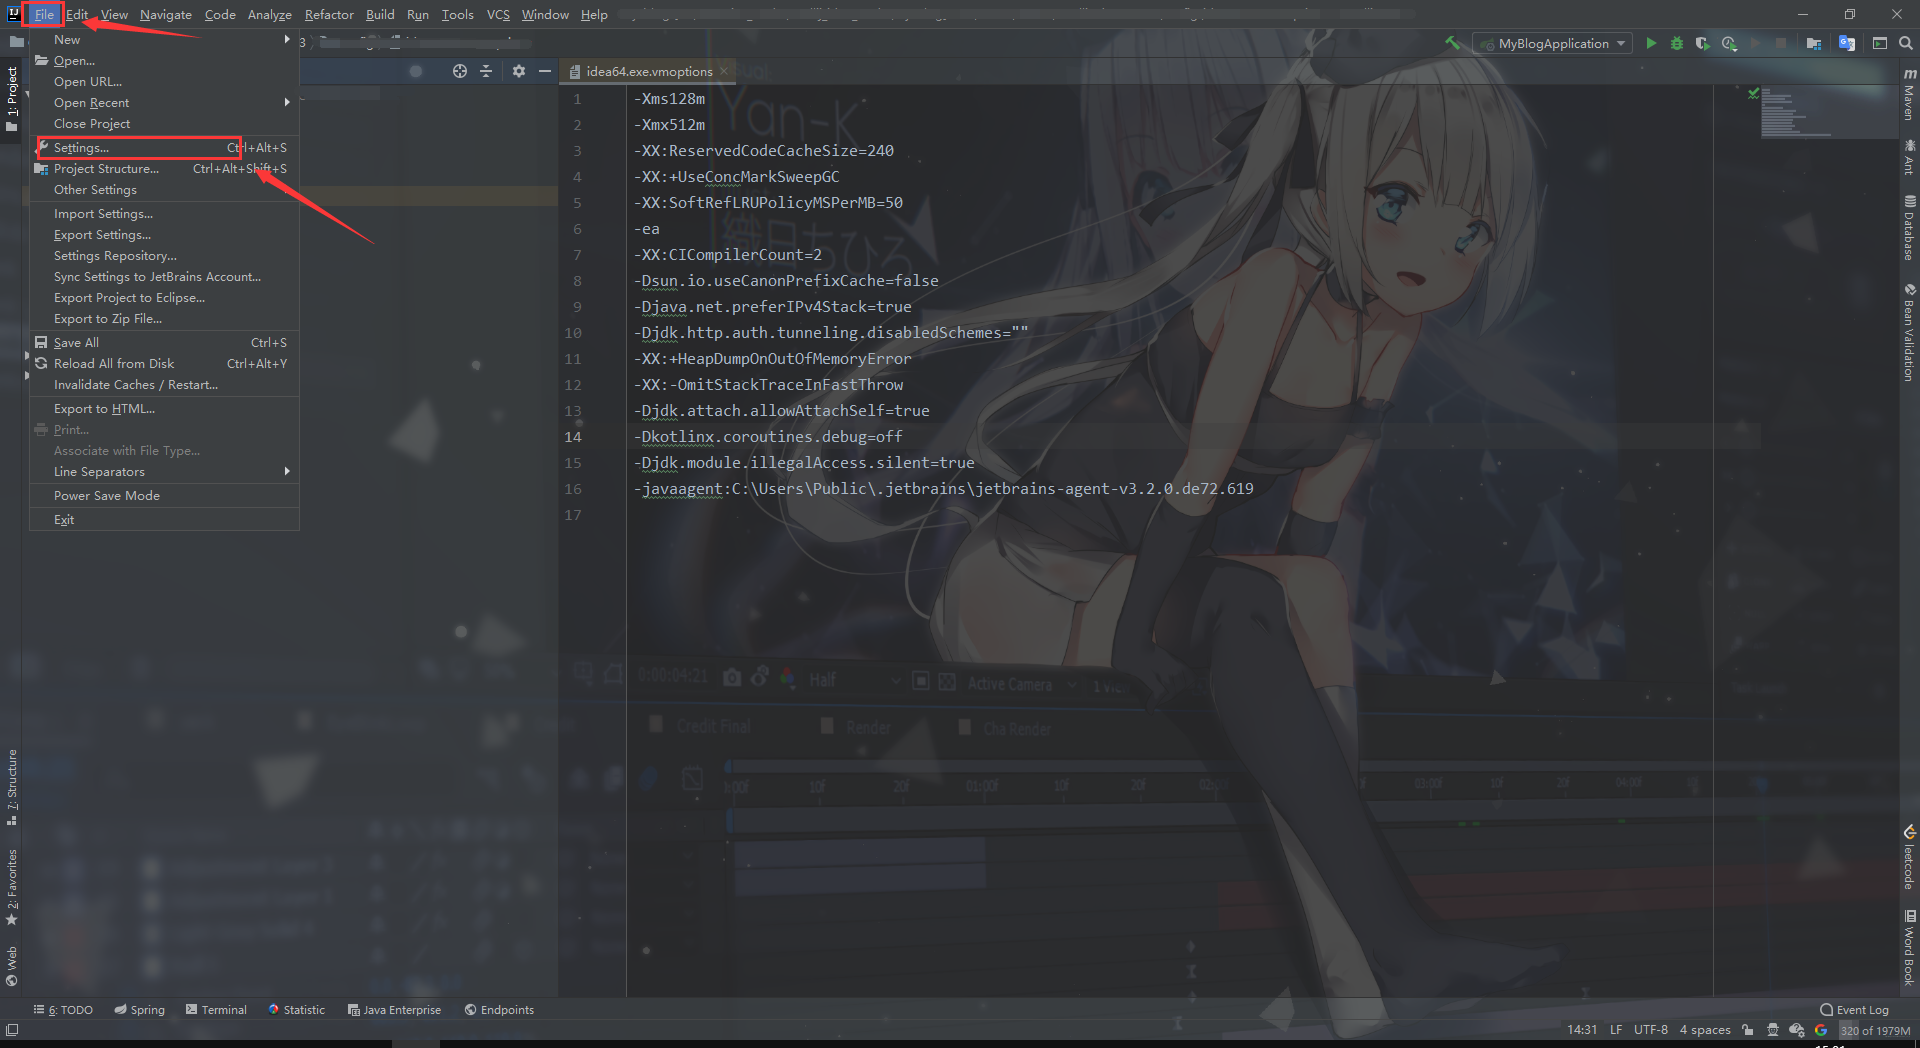Image resolution: width=1920 pixels, height=1048 pixels.
Task: Expand the Open Recent submenu
Action: pyautogui.click(x=165, y=103)
